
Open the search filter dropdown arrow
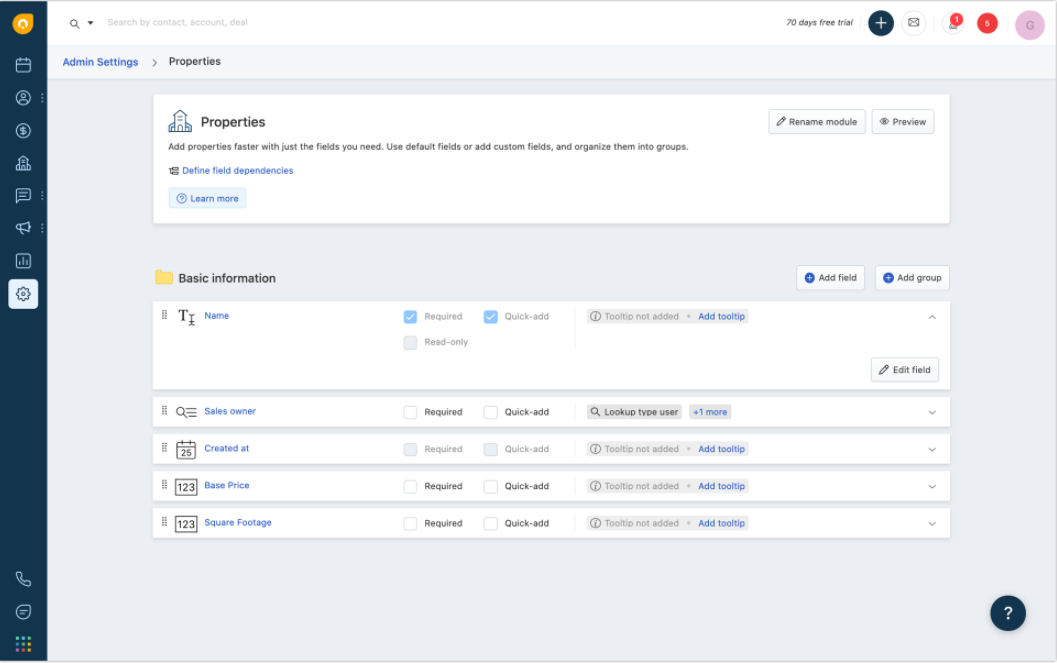click(90, 23)
